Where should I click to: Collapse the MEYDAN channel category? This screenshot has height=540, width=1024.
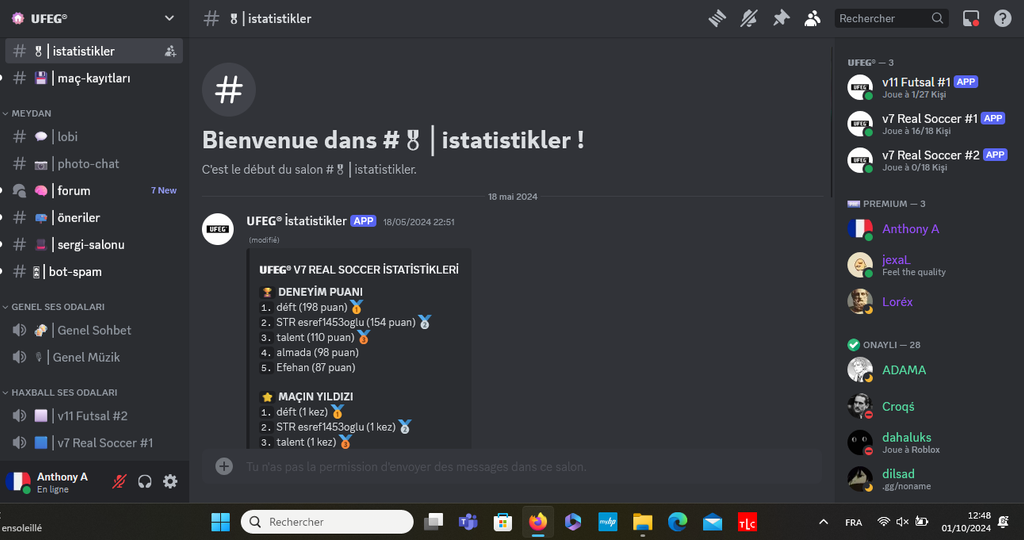coord(31,113)
